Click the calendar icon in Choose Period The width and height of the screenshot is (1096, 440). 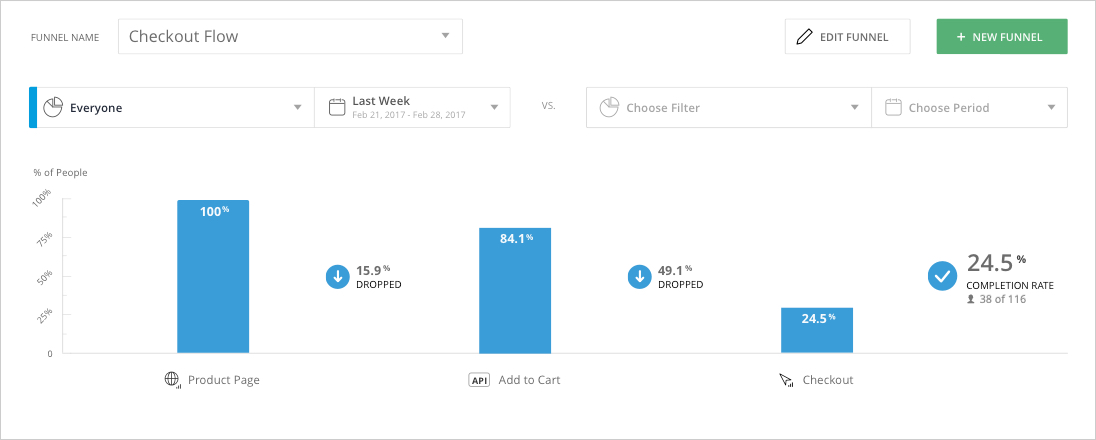pyautogui.click(x=893, y=107)
